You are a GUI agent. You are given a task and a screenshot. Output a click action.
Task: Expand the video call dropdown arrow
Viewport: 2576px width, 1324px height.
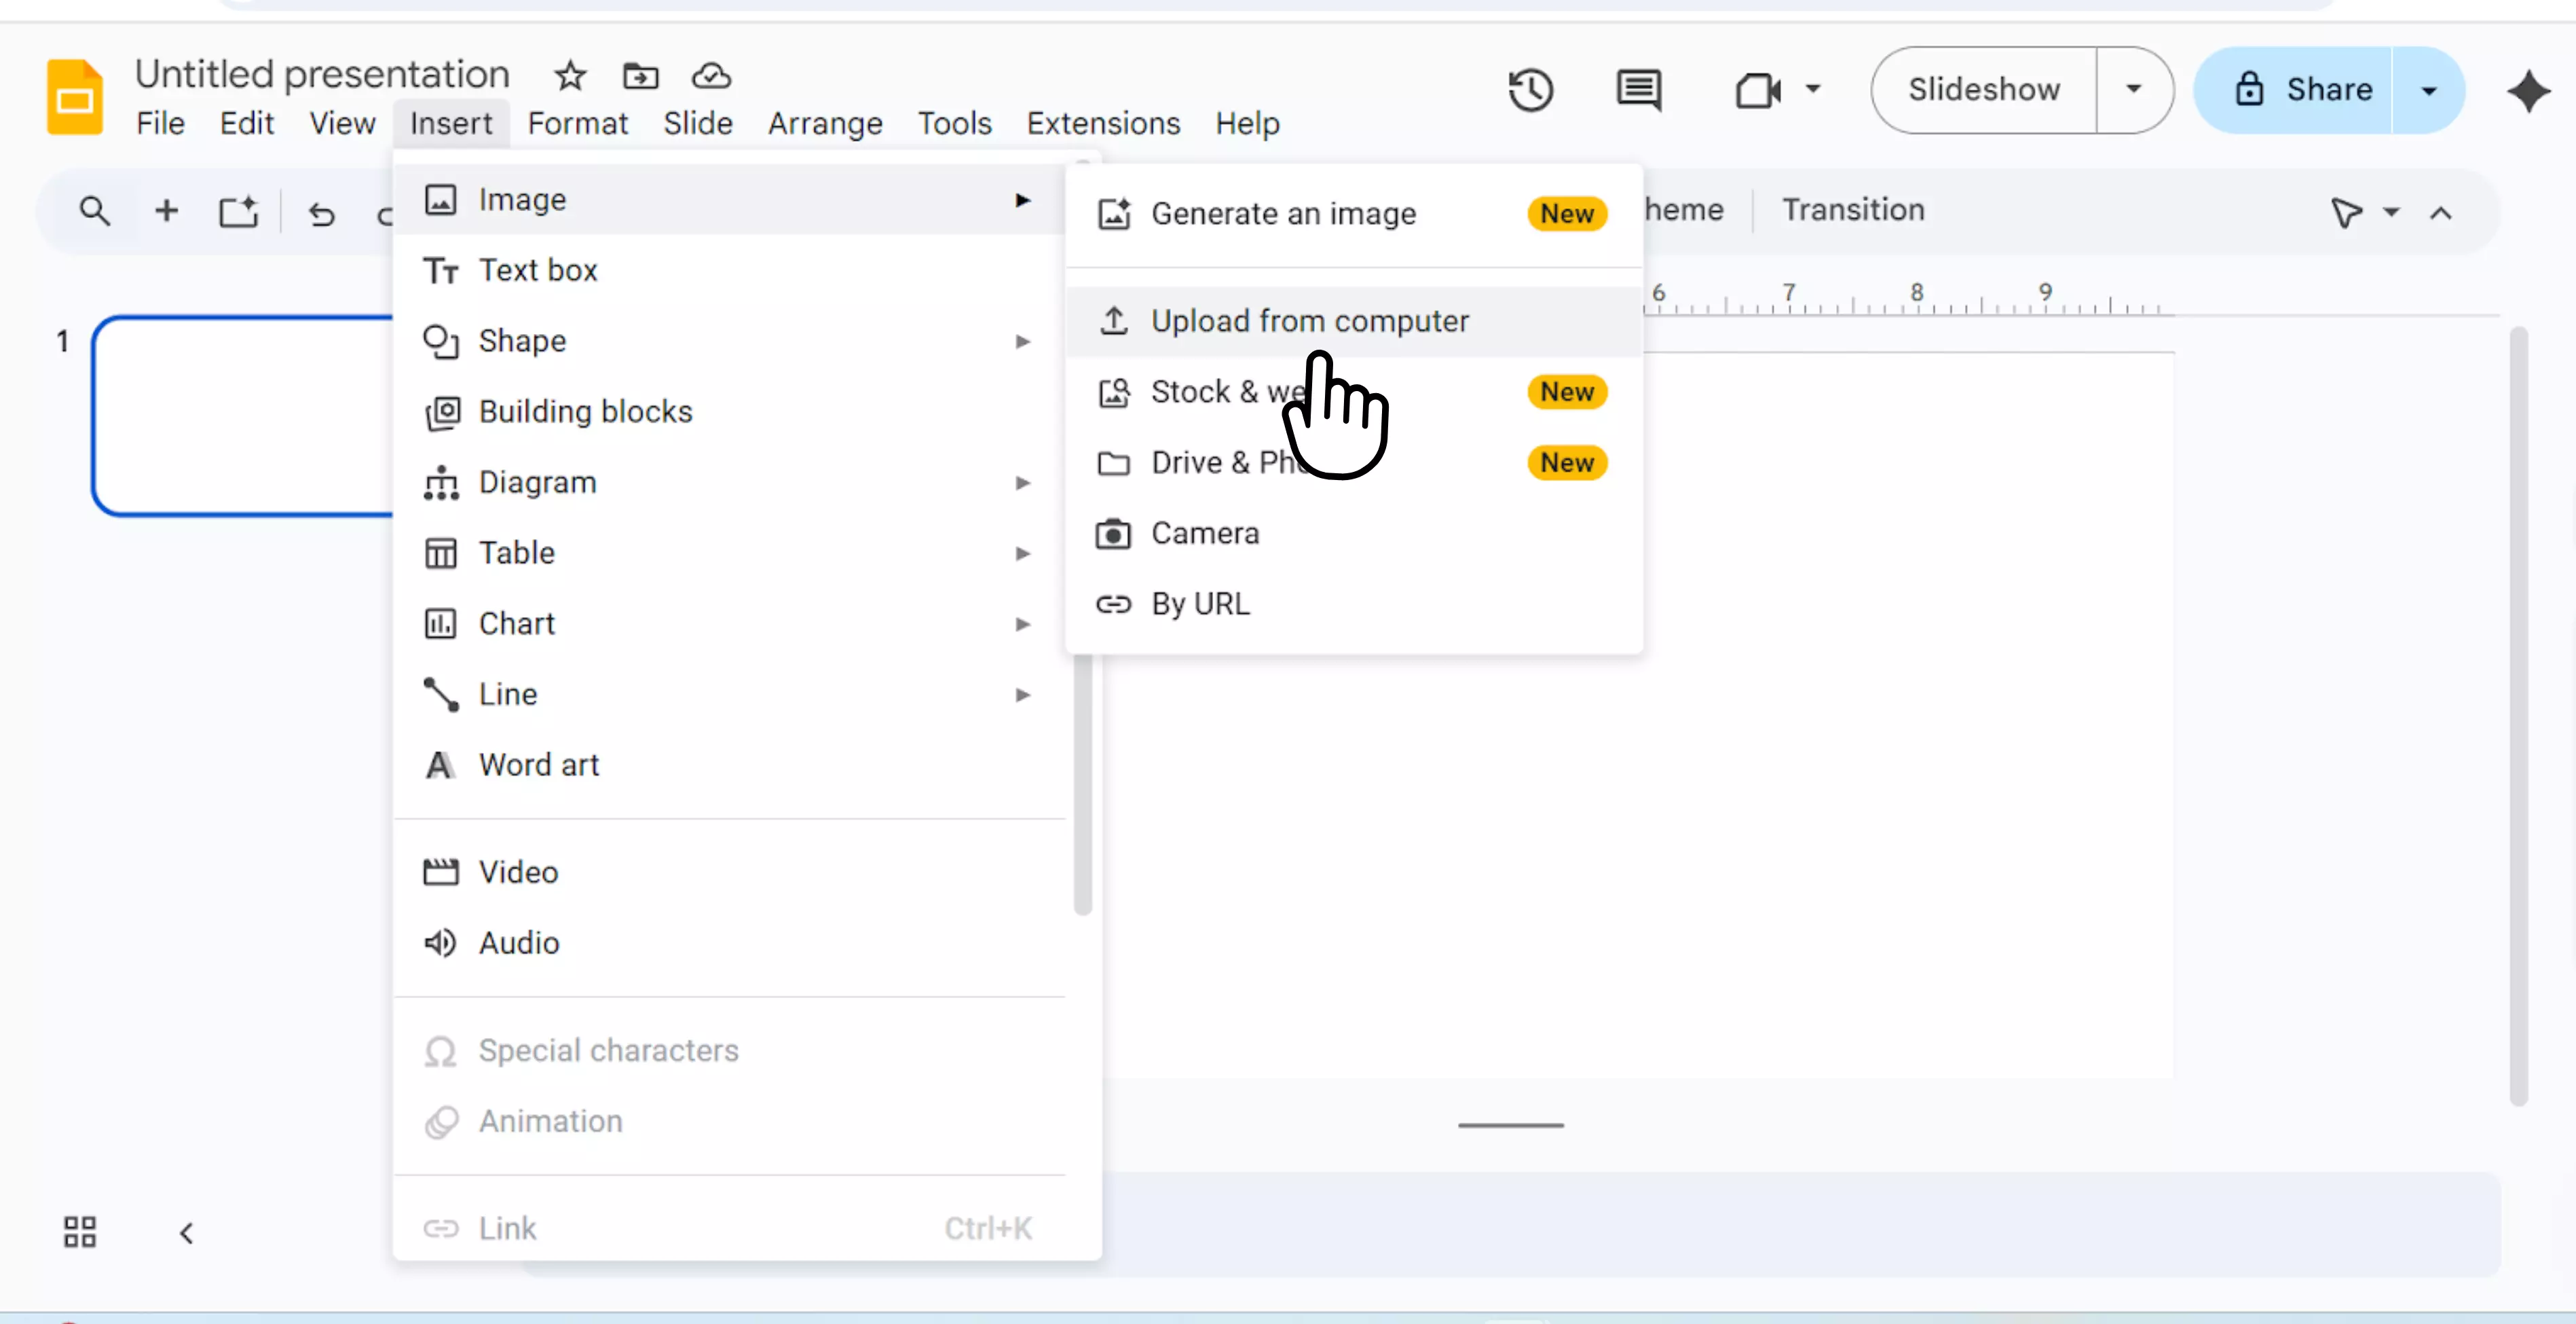tap(1812, 89)
